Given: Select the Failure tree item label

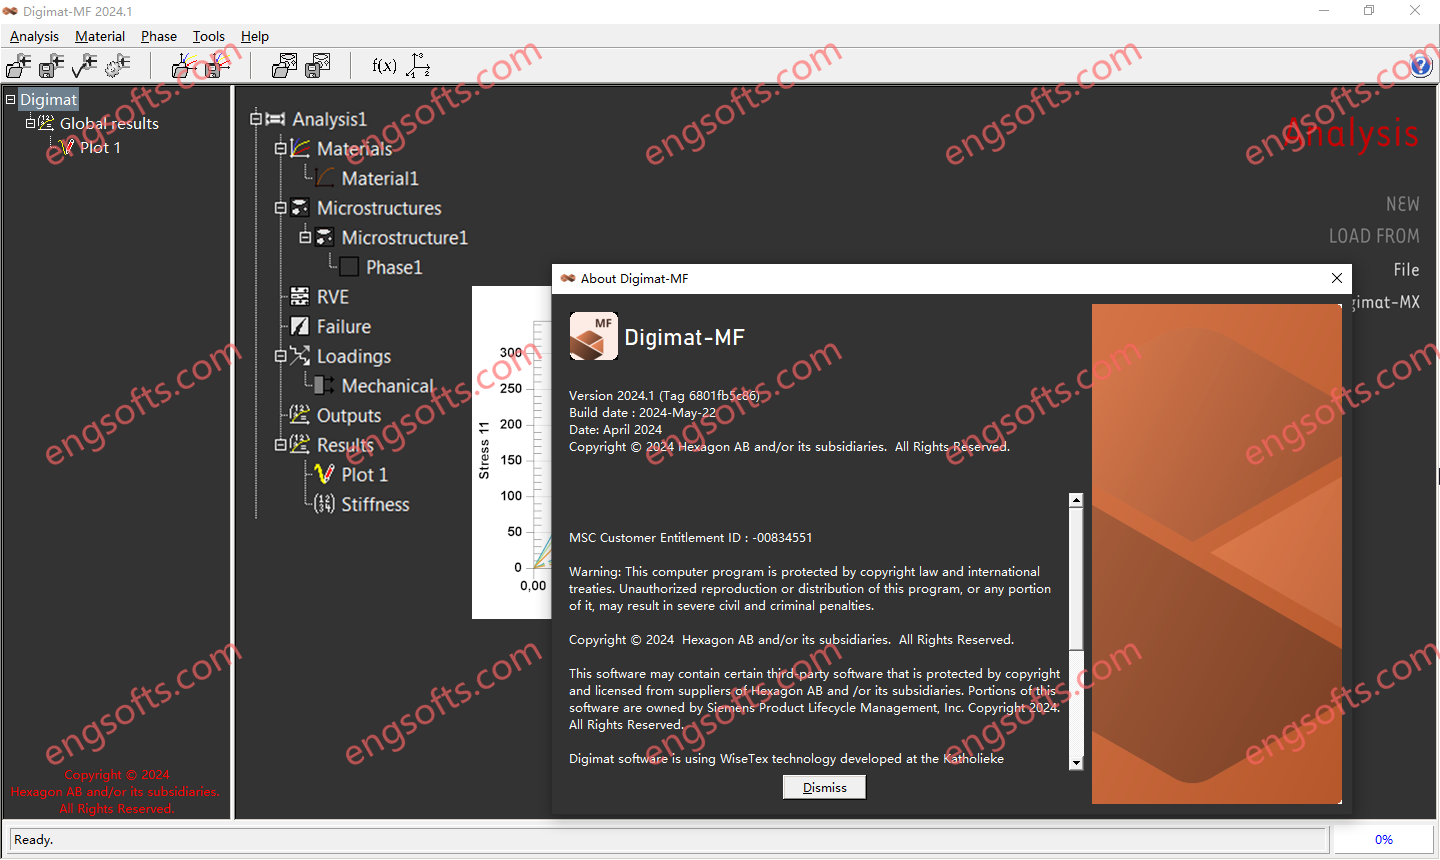Looking at the screenshot, I should [344, 327].
